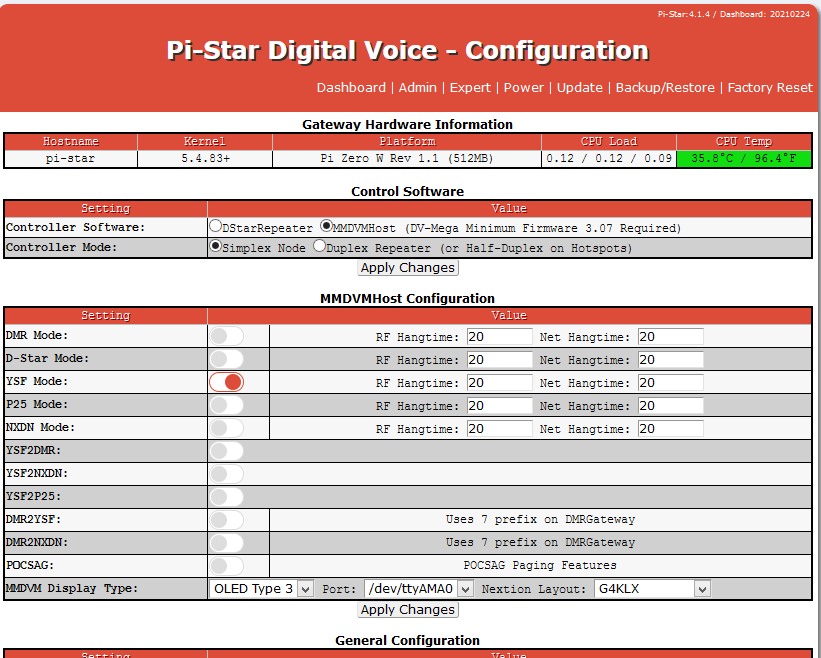Apply Changes under Control Software
Viewport: 821px width, 658px height.
[408, 268]
